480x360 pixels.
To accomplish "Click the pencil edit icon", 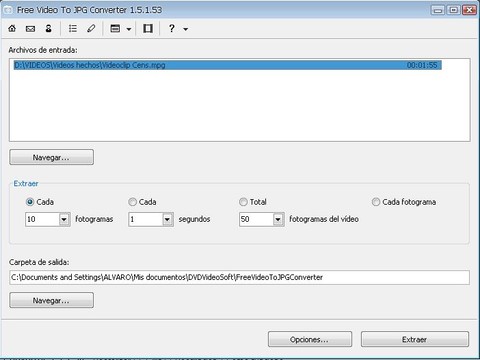I will [x=91, y=29].
